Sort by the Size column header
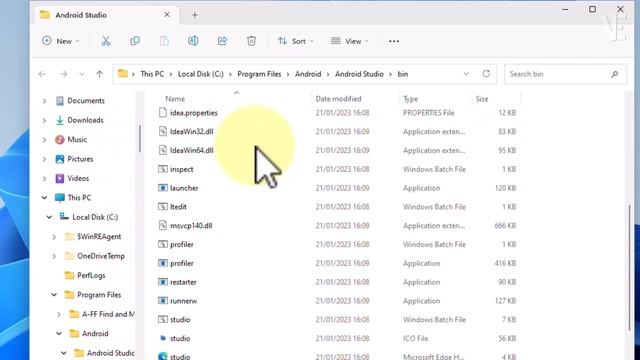The width and height of the screenshot is (640, 360). [482, 99]
